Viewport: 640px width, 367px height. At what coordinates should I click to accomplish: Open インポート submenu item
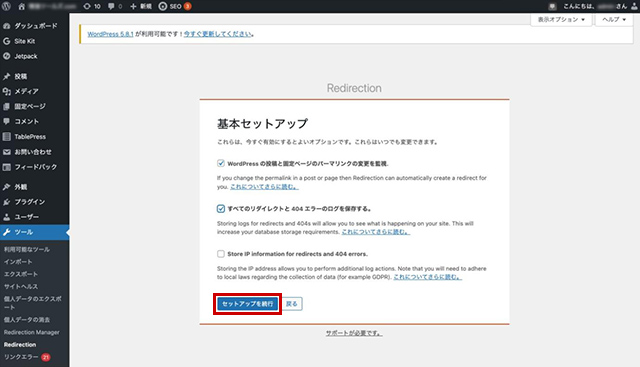point(18,262)
